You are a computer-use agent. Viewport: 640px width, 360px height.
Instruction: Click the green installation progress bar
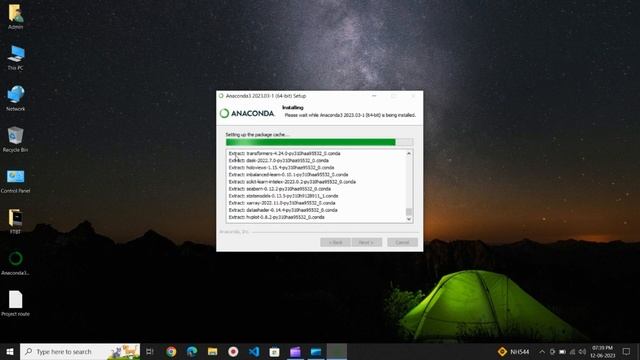(319, 142)
